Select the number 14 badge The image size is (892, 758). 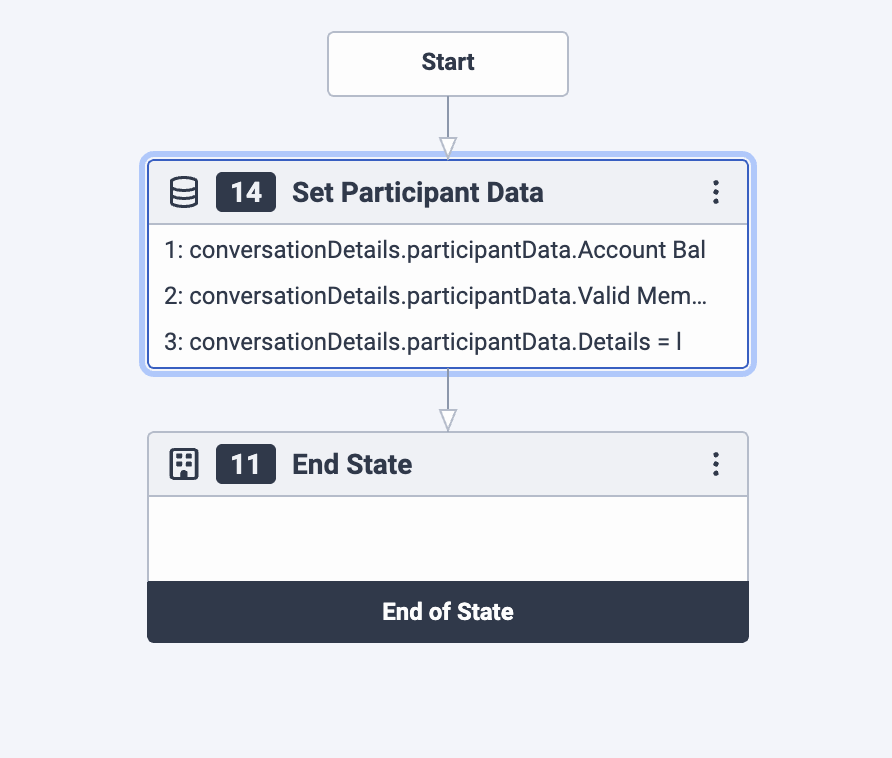246,192
